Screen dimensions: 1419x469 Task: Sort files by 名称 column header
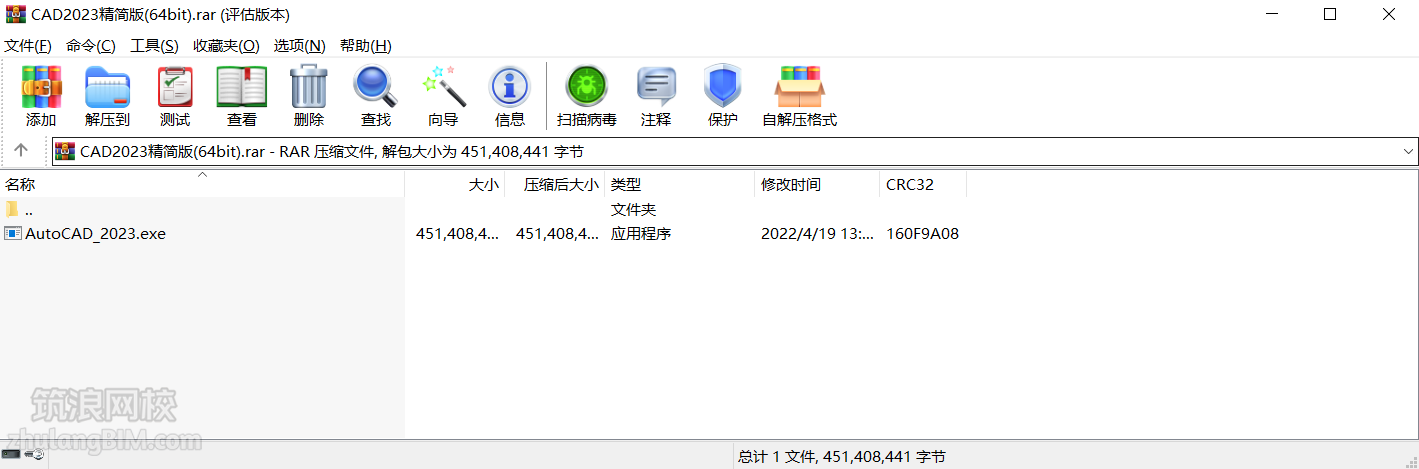point(202,184)
